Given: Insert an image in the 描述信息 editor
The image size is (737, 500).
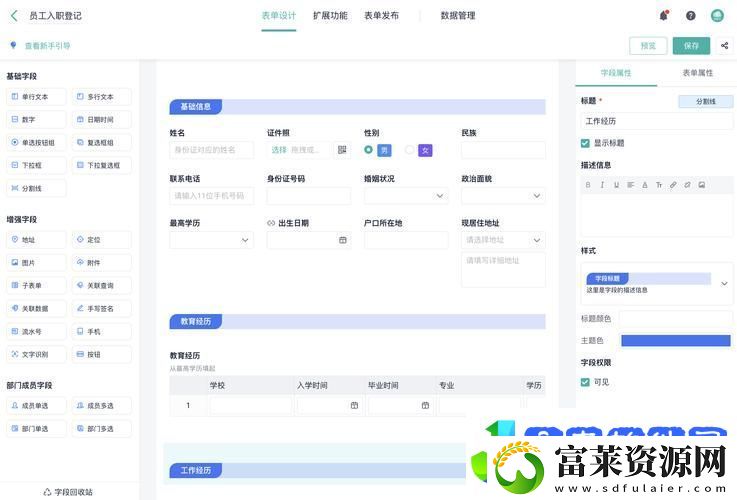Looking at the screenshot, I should (x=702, y=185).
